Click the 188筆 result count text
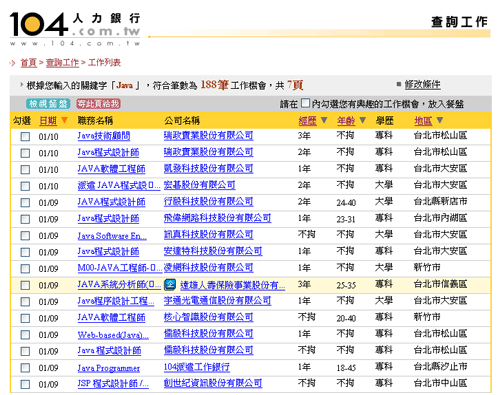The image size is (500, 395). (x=214, y=85)
